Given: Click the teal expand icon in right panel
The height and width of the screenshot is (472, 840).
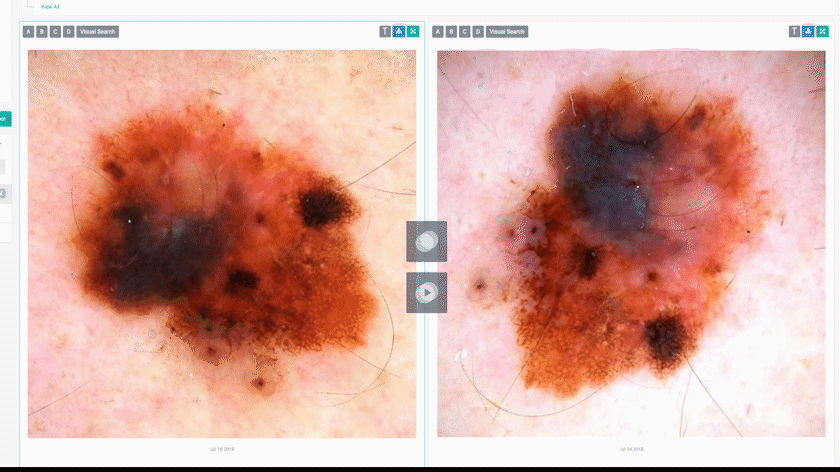Looking at the screenshot, I should click(x=822, y=31).
